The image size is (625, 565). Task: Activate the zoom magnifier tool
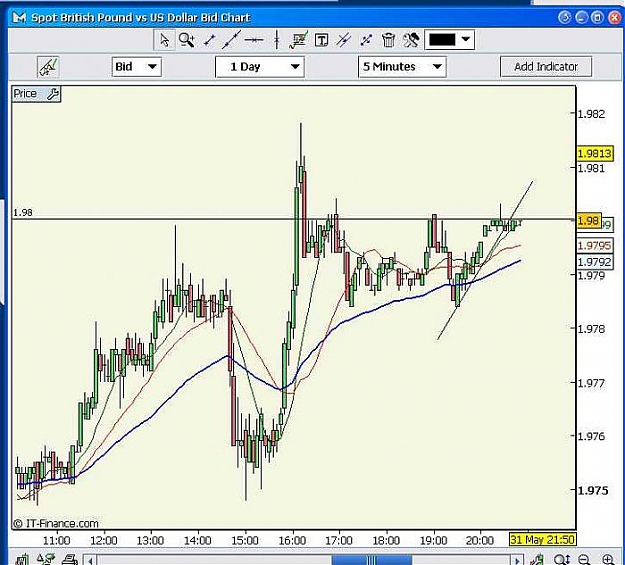(186, 40)
